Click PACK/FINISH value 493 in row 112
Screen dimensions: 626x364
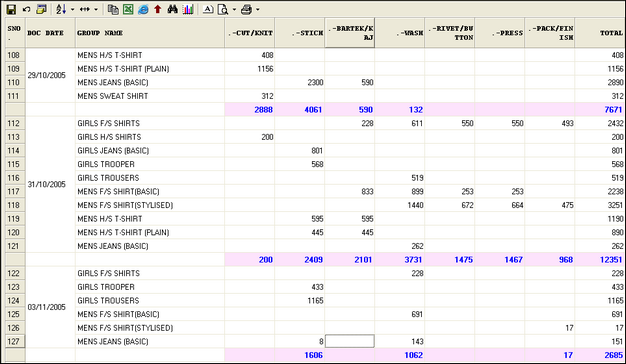click(567, 123)
